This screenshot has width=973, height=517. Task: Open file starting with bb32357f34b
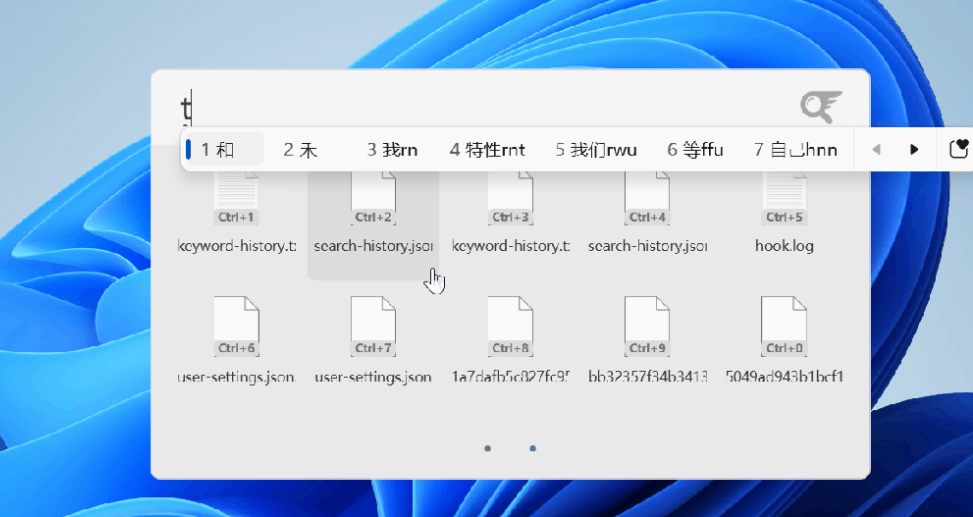[647, 339]
